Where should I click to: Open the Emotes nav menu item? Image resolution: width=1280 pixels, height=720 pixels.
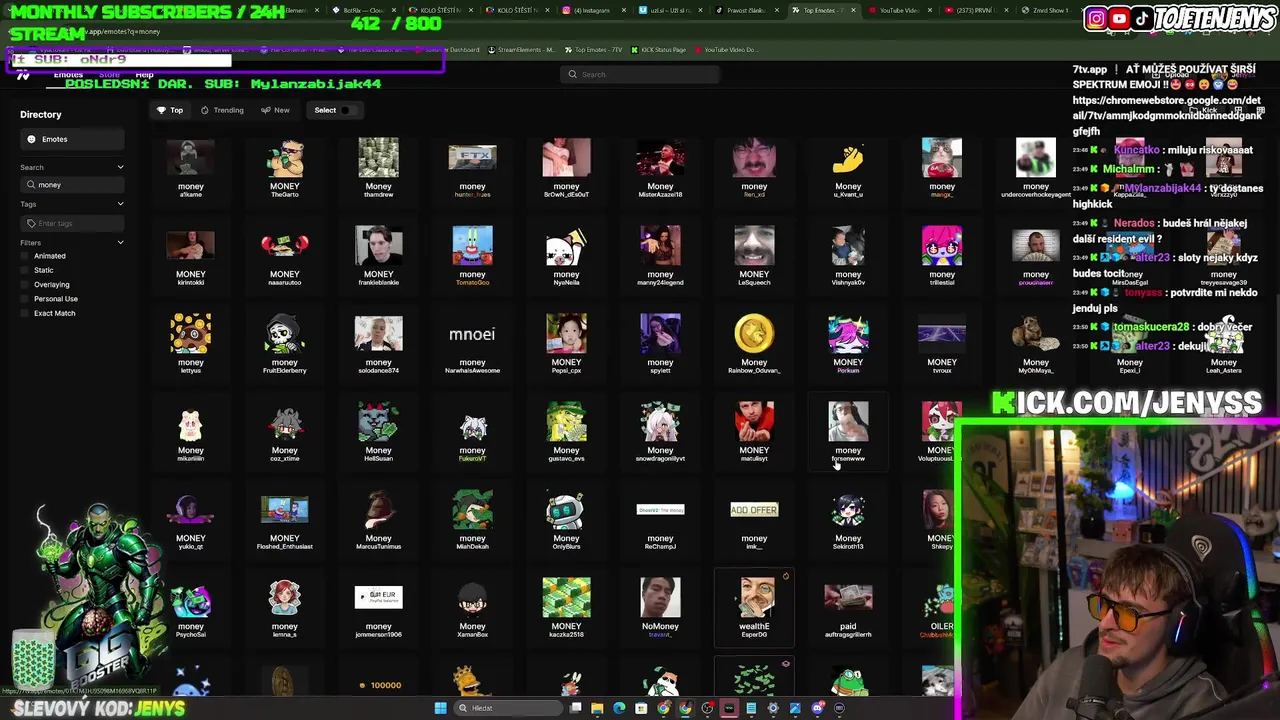tap(68, 75)
